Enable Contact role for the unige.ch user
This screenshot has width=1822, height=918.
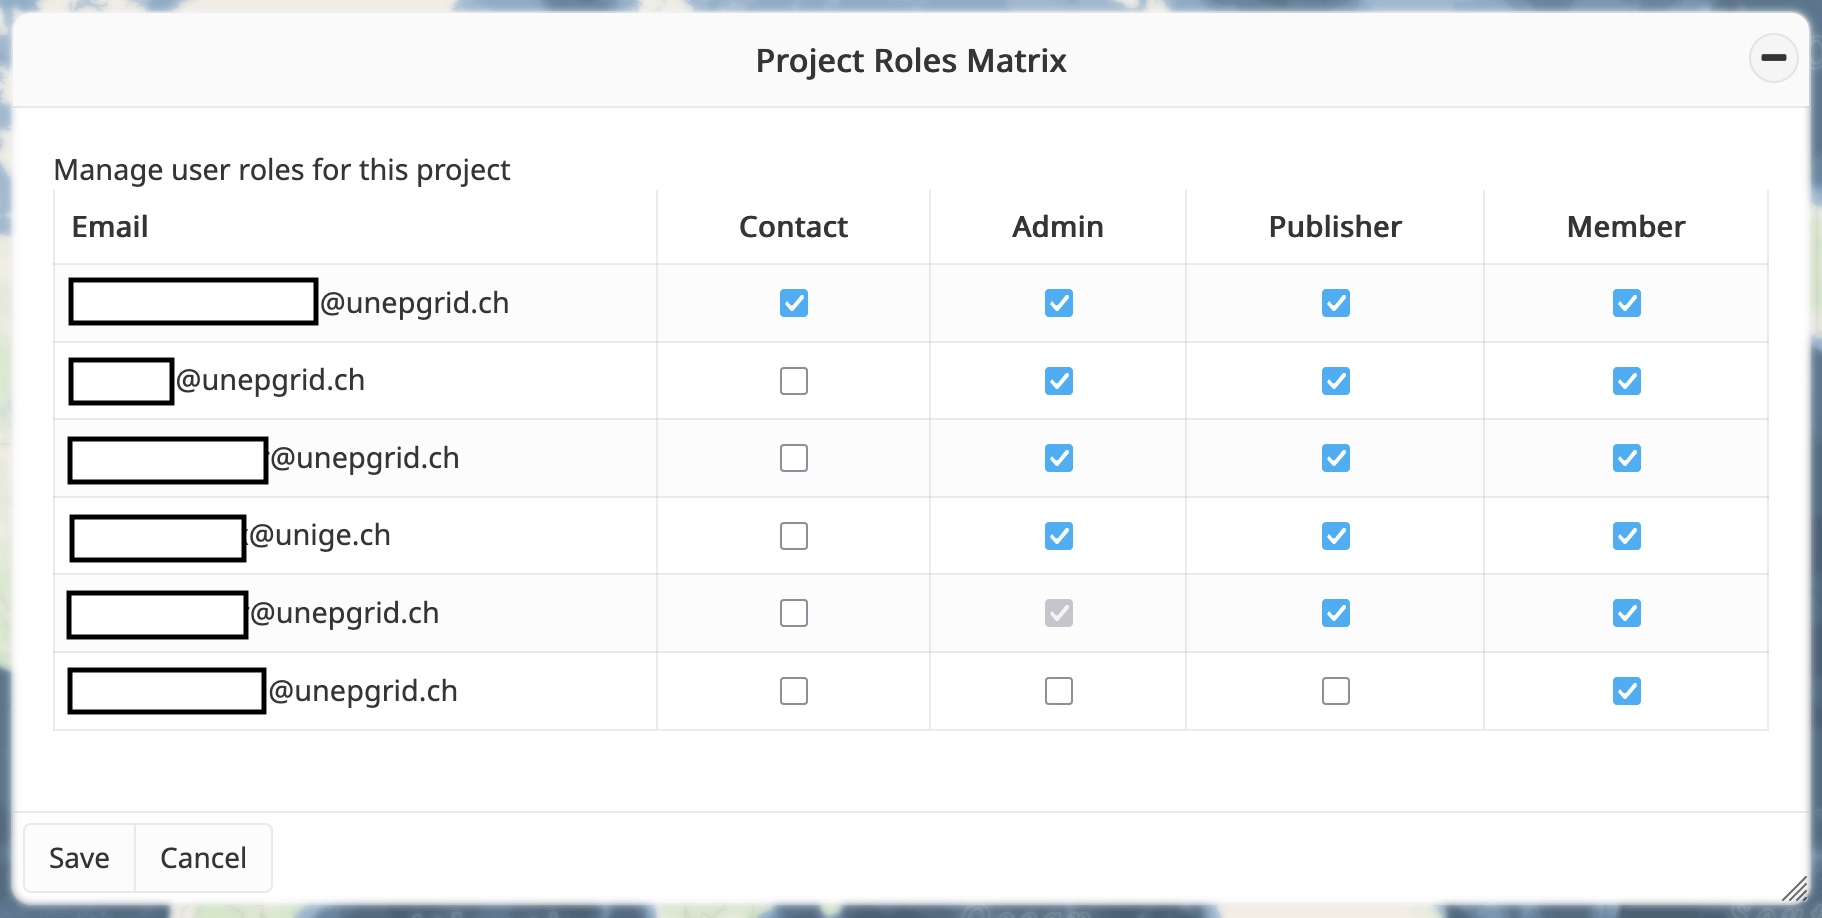pyautogui.click(x=794, y=536)
